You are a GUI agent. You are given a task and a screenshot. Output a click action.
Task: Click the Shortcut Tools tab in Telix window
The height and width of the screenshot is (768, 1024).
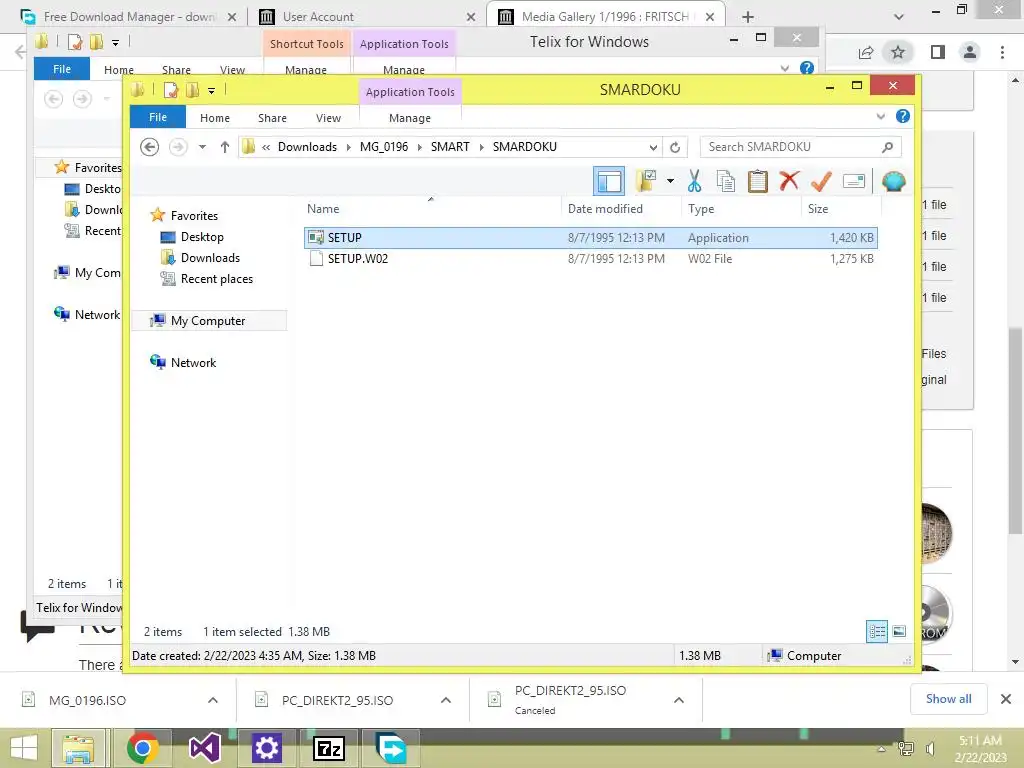click(306, 44)
